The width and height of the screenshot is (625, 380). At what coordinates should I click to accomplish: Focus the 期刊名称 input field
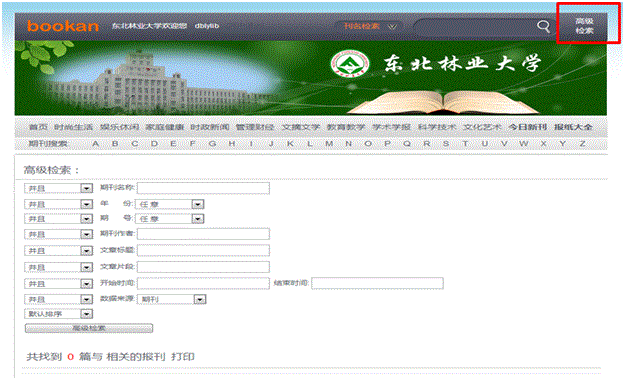click(203, 188)
